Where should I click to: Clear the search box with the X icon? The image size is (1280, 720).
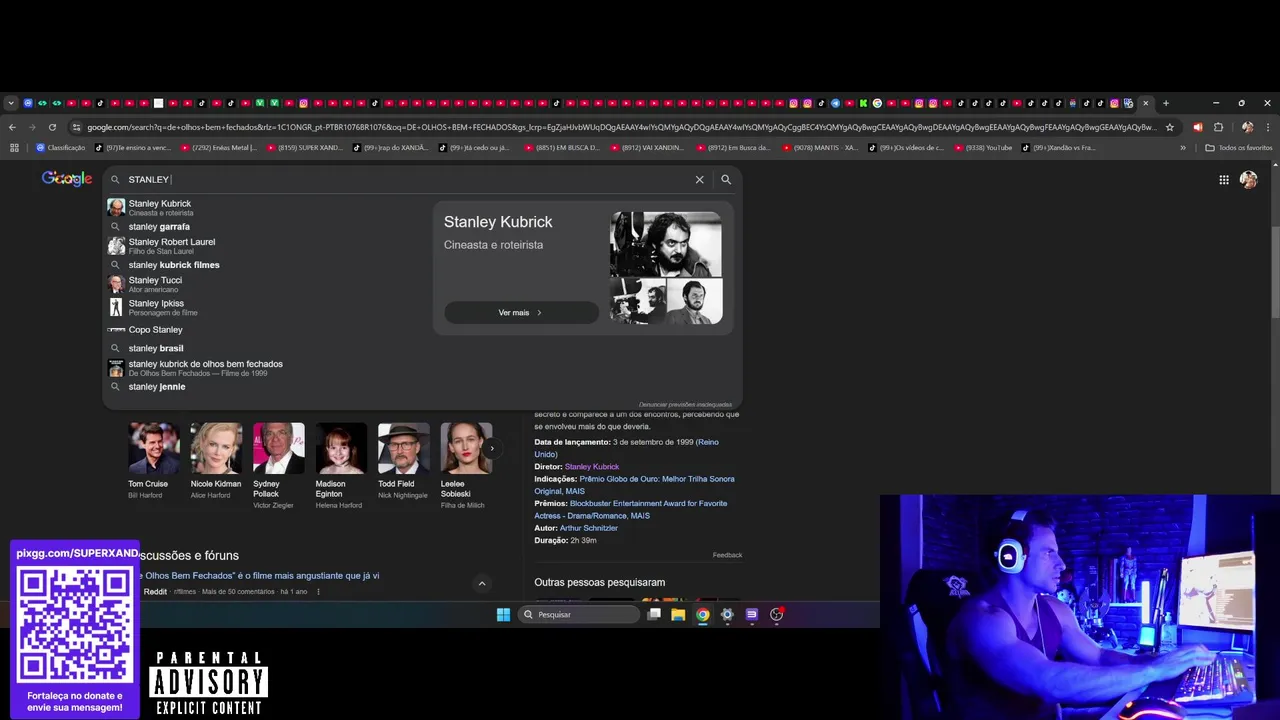click(x=699, y=180)
